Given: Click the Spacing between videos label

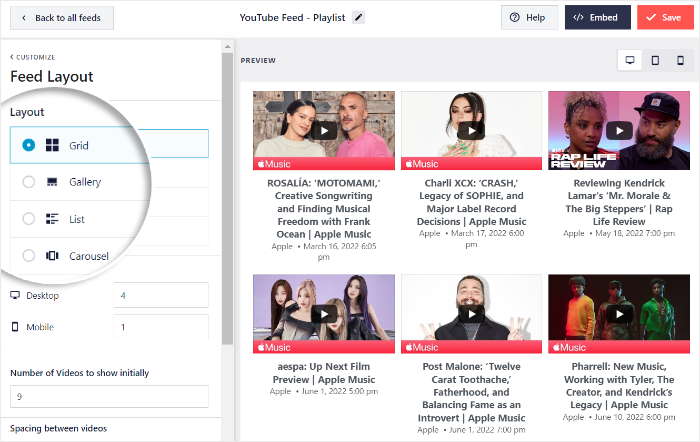Looking at the screenshot, I should [x=58, y=428].
